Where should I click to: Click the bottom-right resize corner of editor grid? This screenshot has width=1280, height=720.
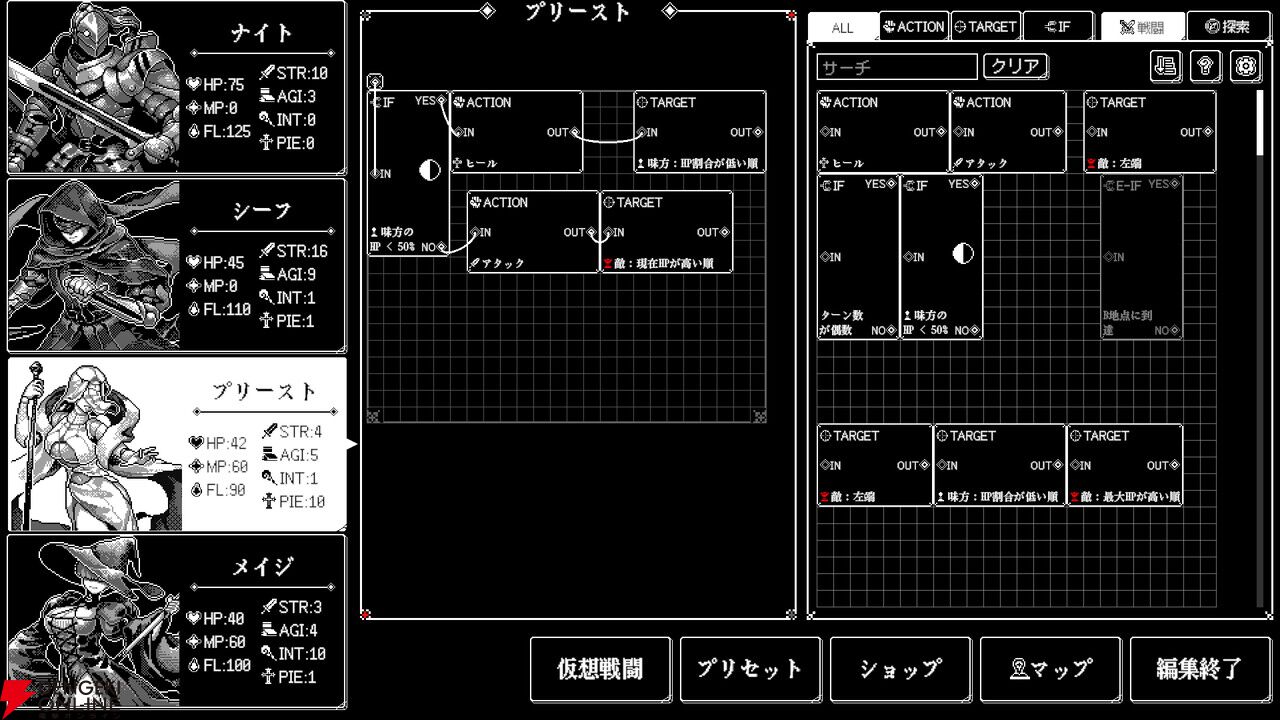[760, 416]
